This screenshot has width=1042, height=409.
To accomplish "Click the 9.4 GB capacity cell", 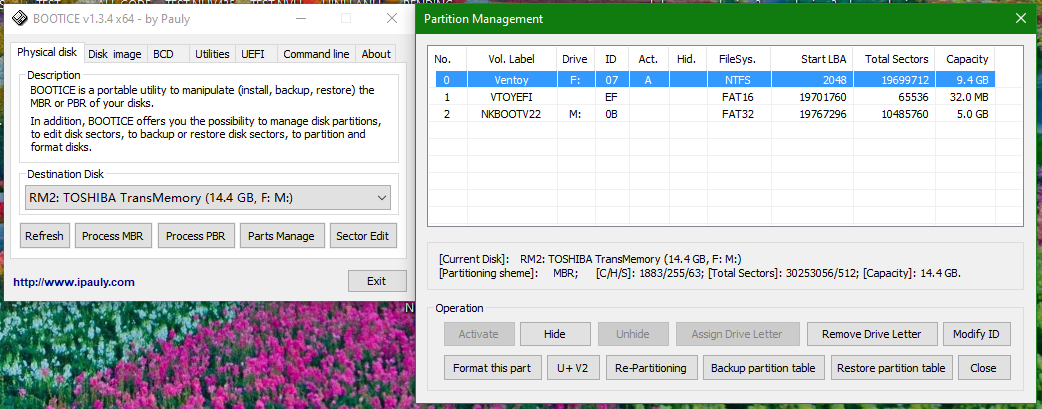I will [x=965, y=80].
